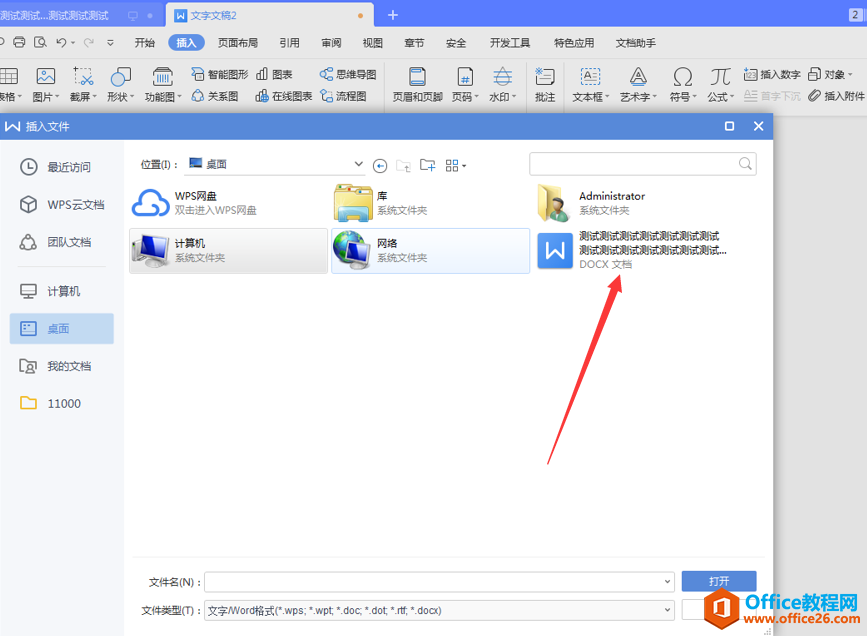The height and width of the screenshot is (636, 867).
Task: Switch to the Security (安全) tab
Action: pyautogui.click(x=456, y=43)
